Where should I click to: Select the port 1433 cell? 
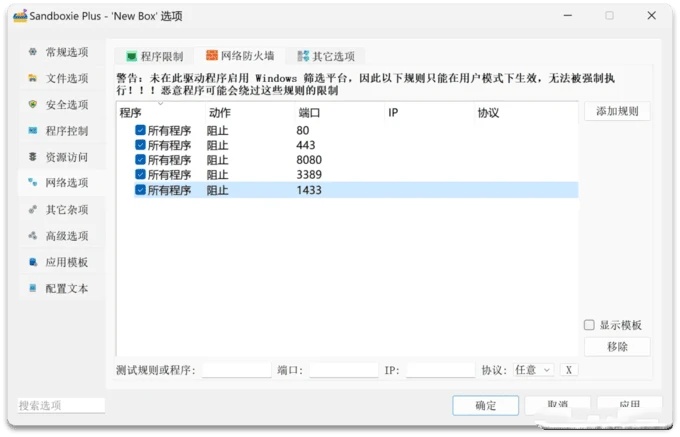[x=309, y=189]
